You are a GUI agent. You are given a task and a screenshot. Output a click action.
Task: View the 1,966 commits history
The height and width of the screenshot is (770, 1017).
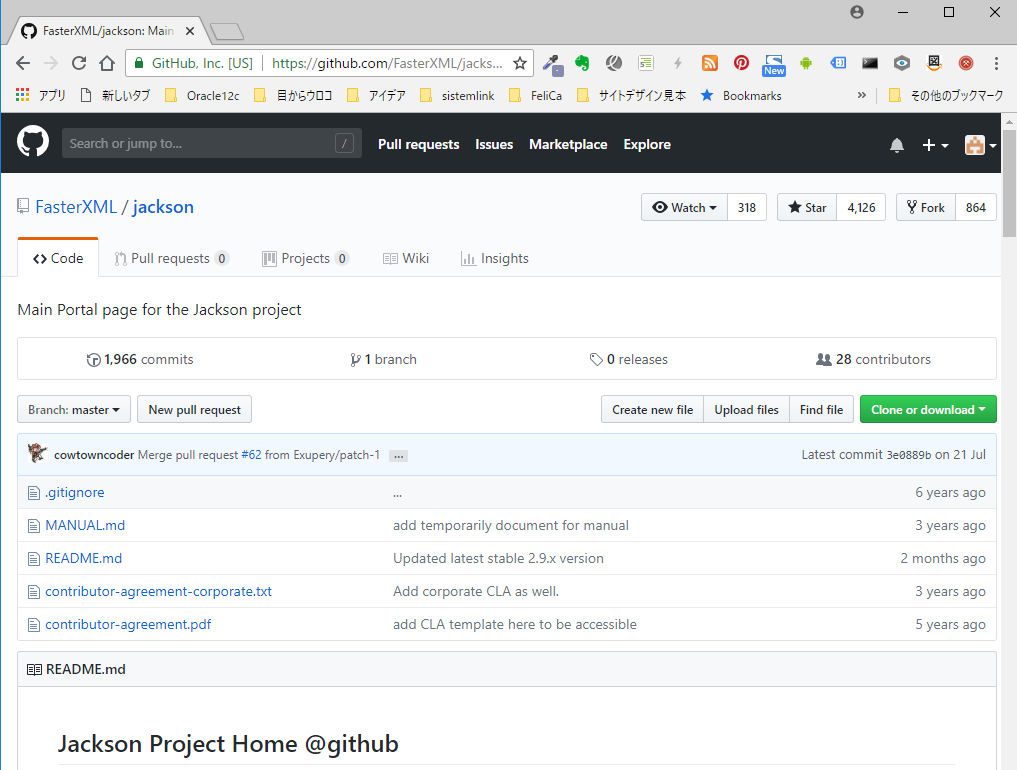(140, 359)
